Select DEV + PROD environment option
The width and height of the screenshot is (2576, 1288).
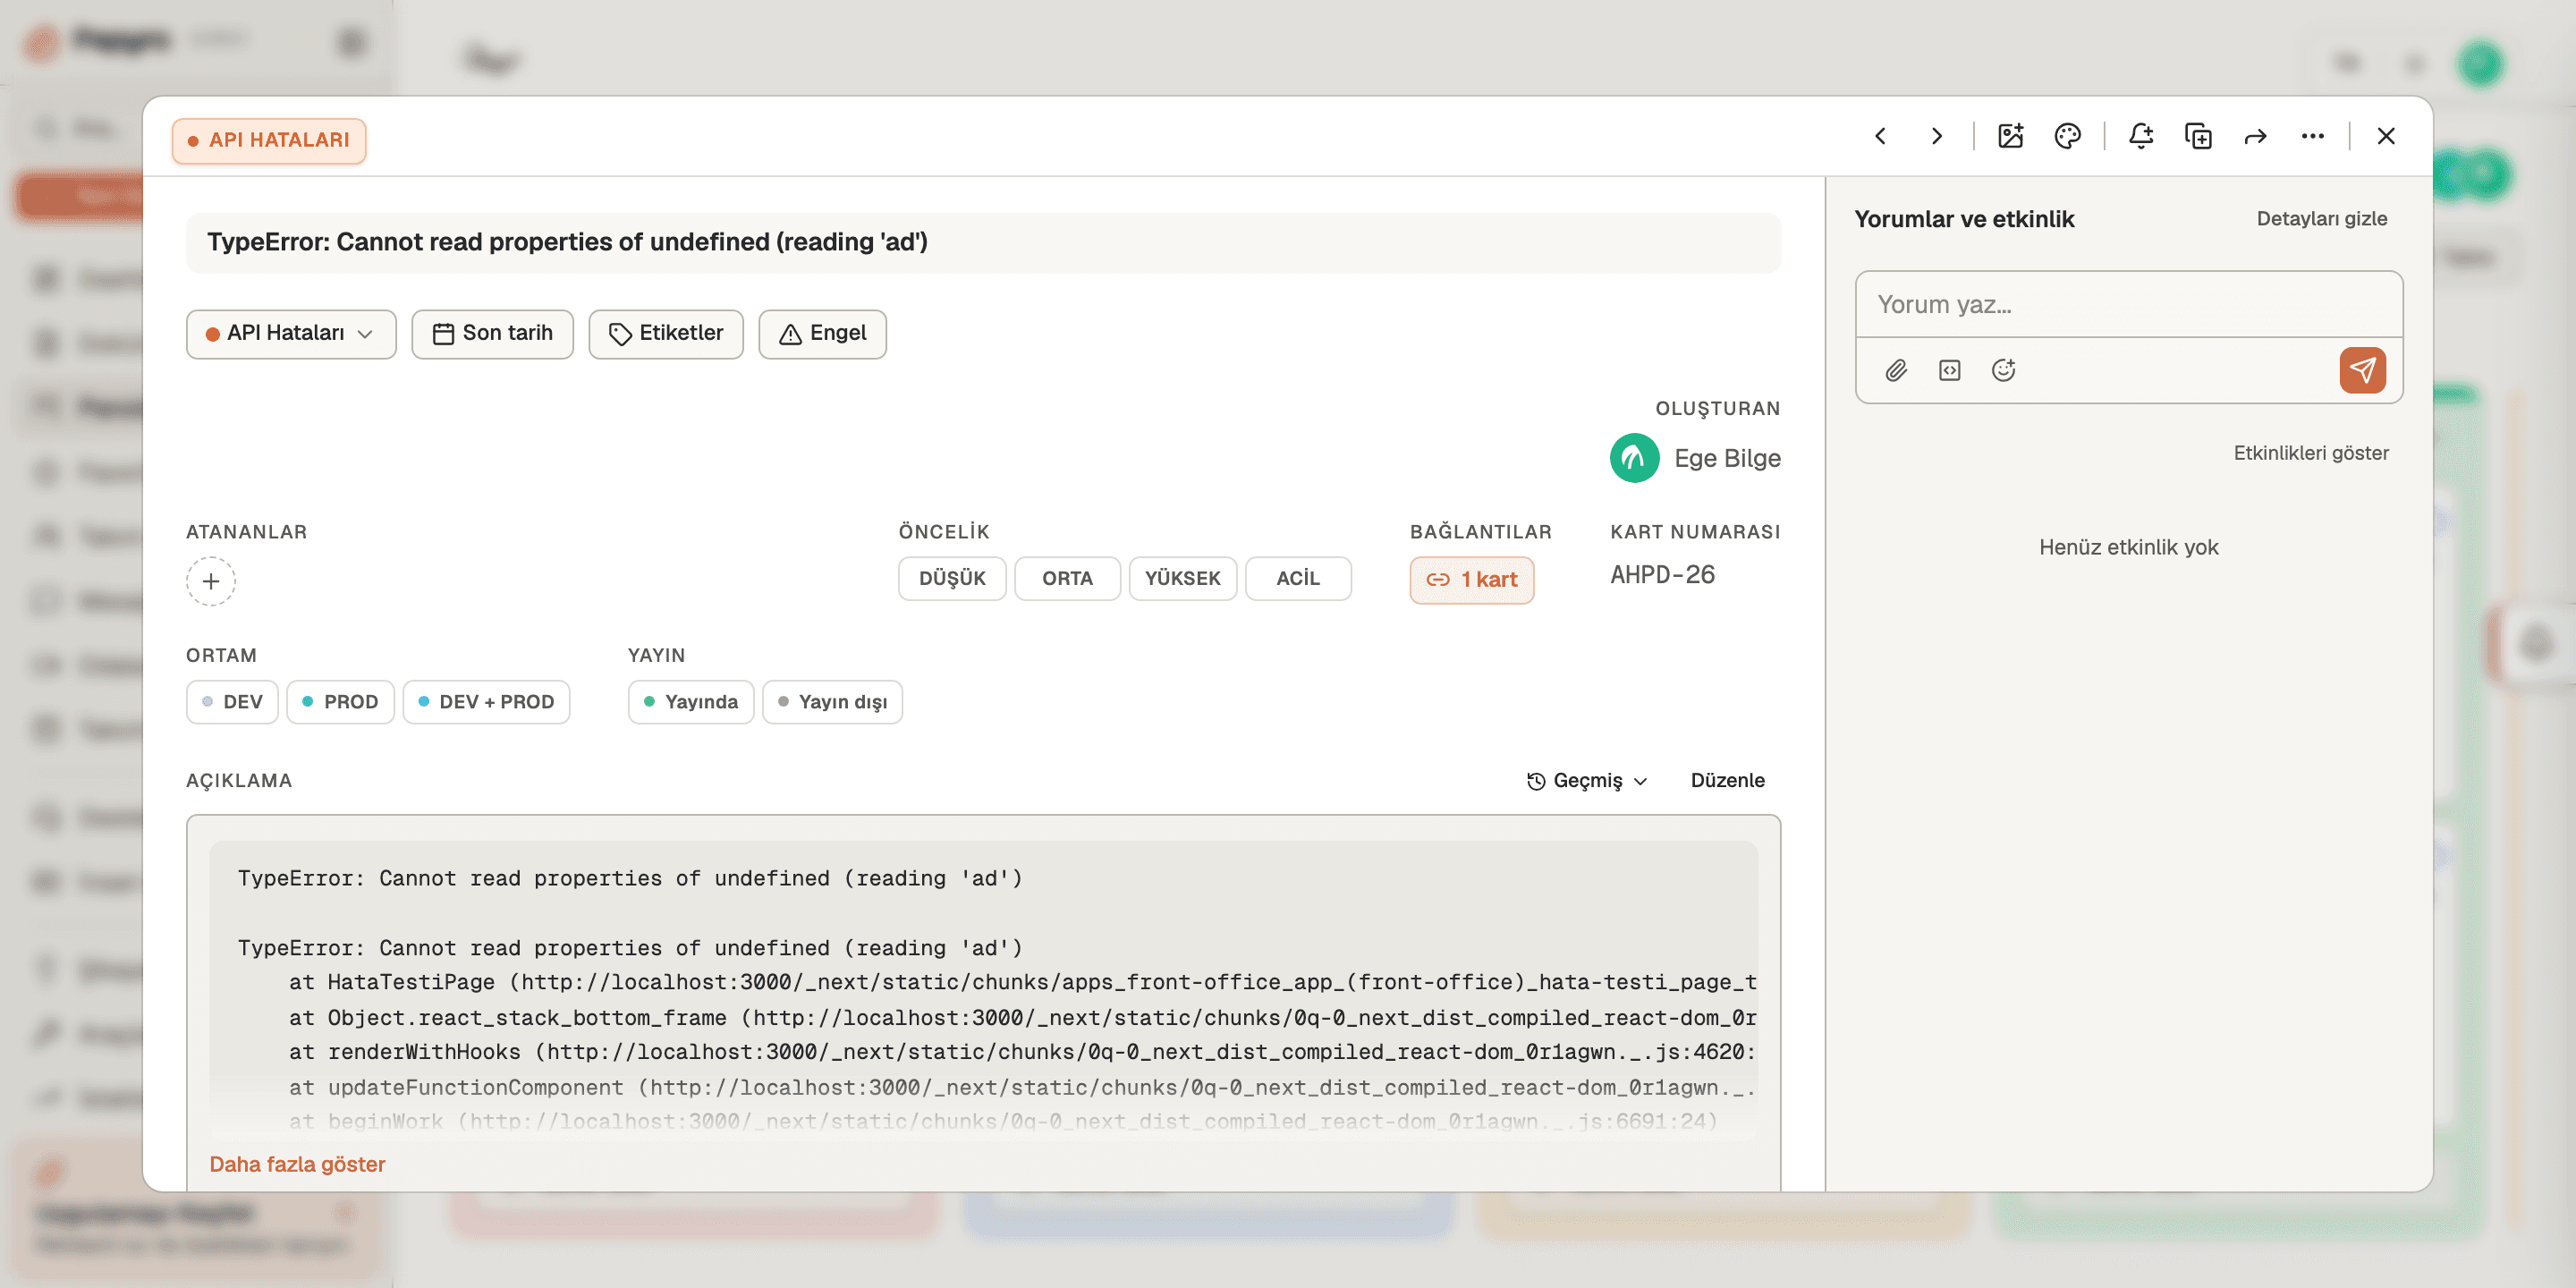pos(486,702)
